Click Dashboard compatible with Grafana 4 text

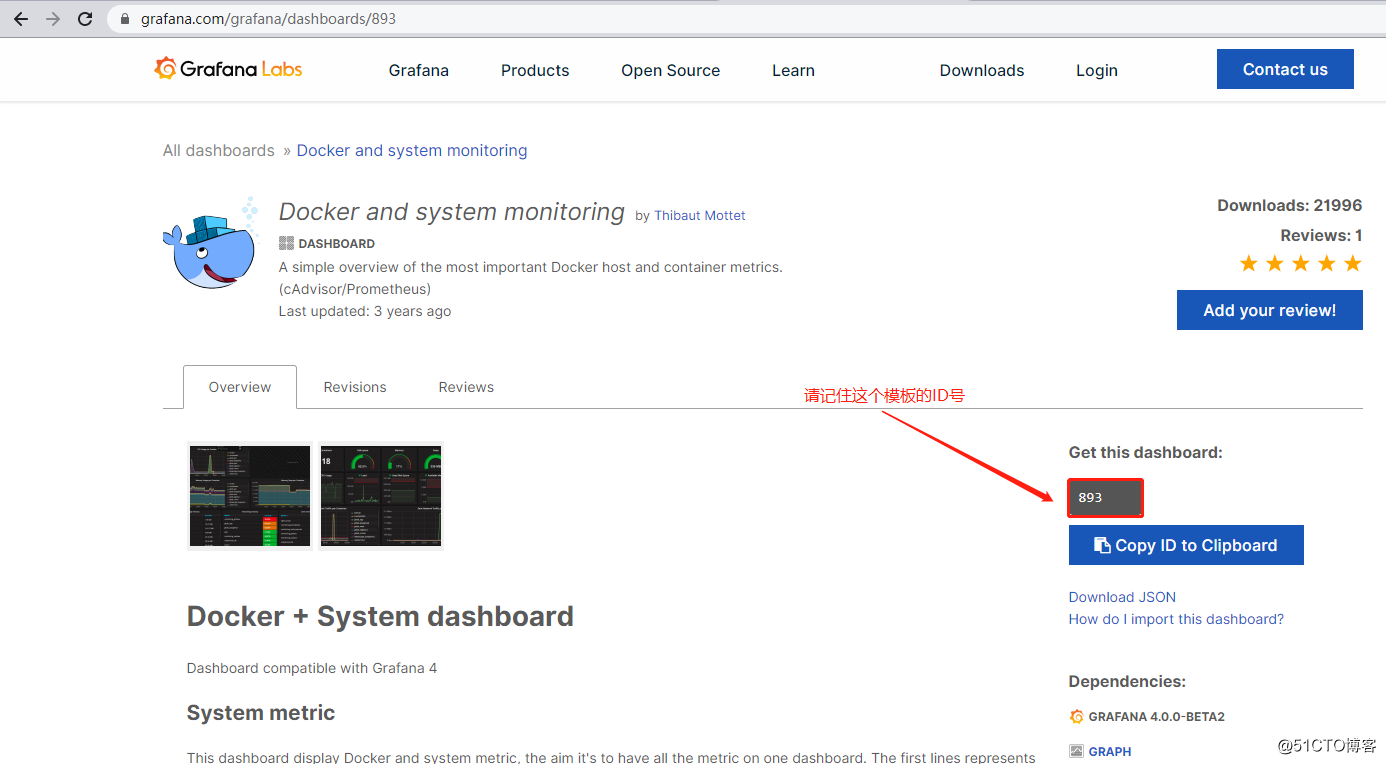[312, 668]
